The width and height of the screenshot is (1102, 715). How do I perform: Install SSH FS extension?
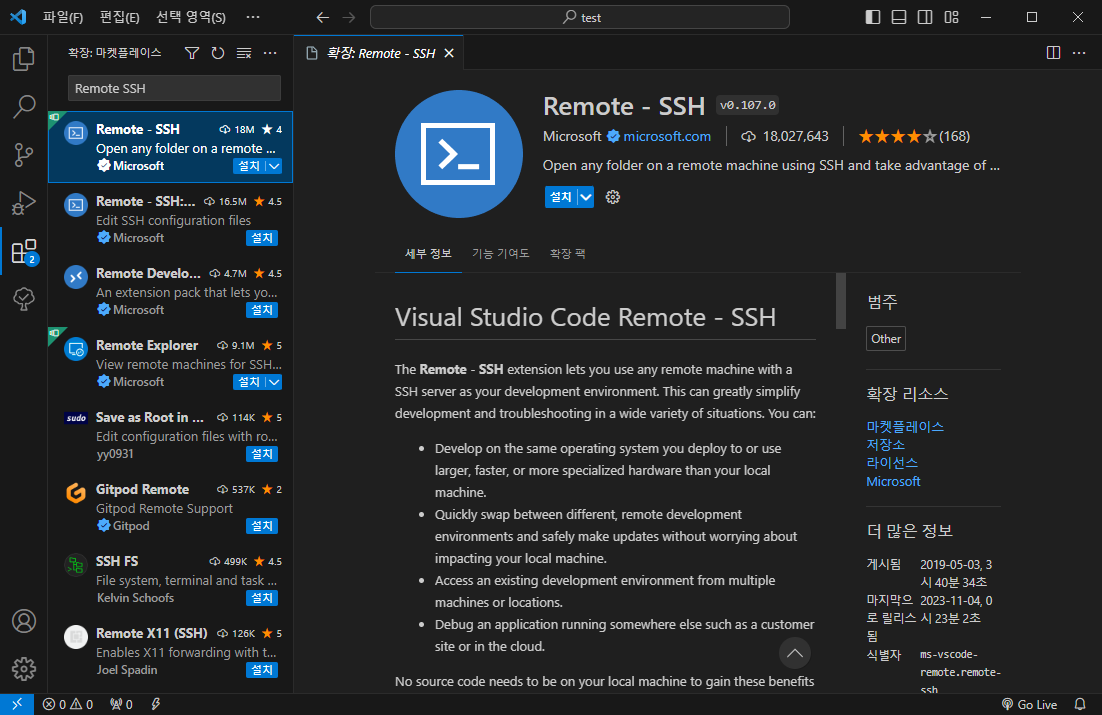coord(261,598)
